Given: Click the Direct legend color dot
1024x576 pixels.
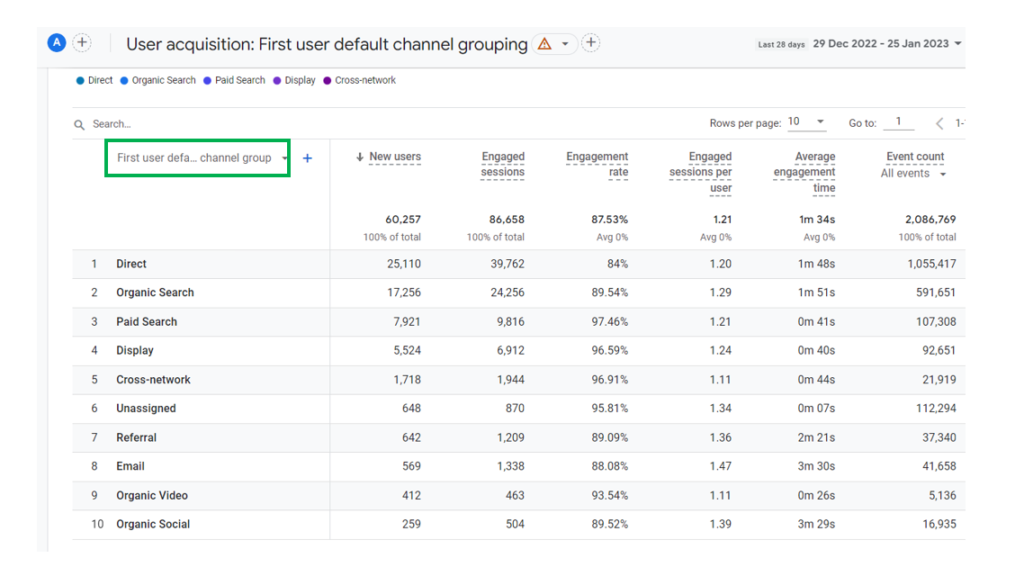Looking at the screenshot, I should 80,81.
